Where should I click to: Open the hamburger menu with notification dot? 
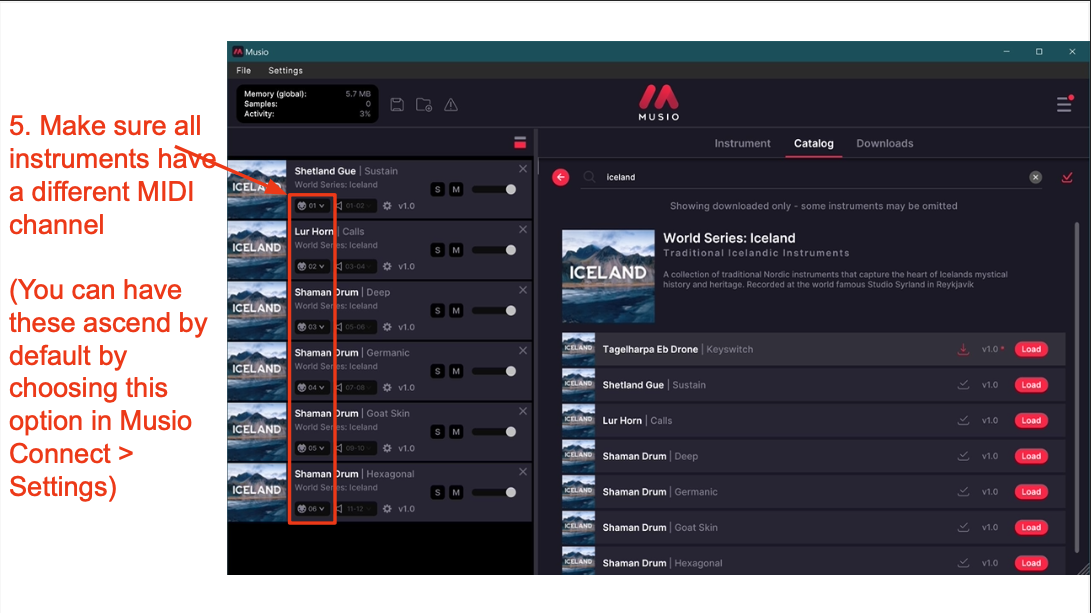click(x=1065, y=104)
